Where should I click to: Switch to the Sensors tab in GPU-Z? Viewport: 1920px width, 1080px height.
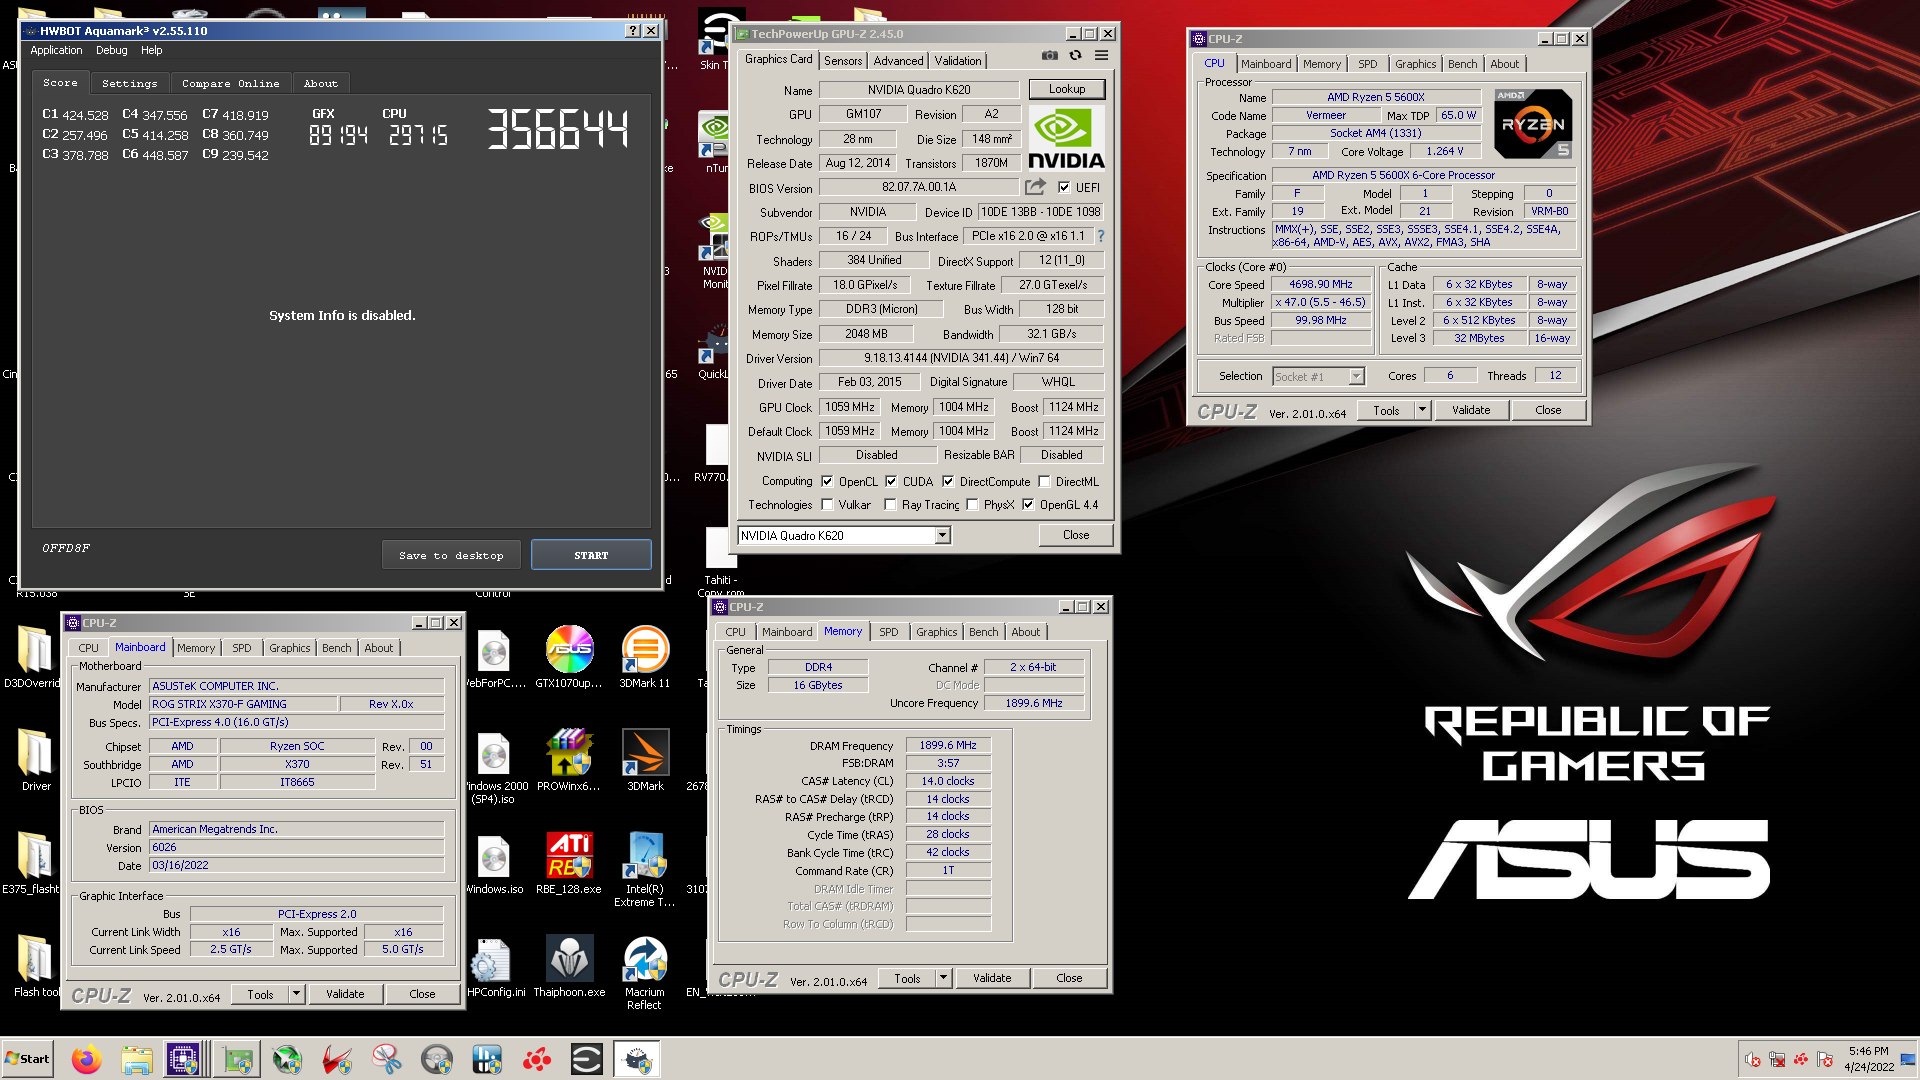[x=843, y=61]
